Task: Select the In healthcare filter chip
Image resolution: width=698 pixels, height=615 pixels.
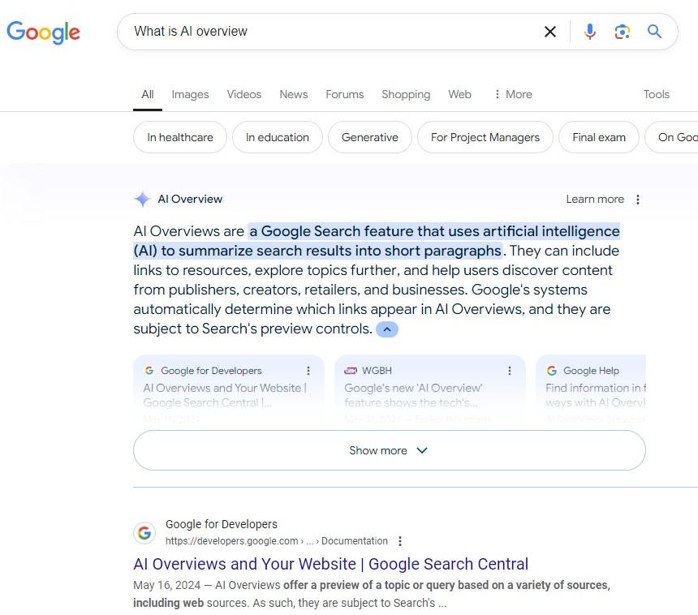Action: [x=180, y=137]
